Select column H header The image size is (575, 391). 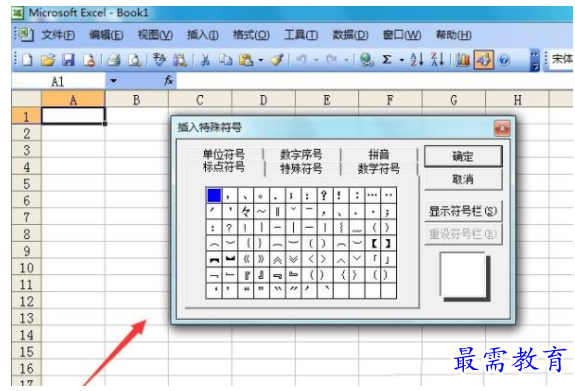tap(517, 99)
